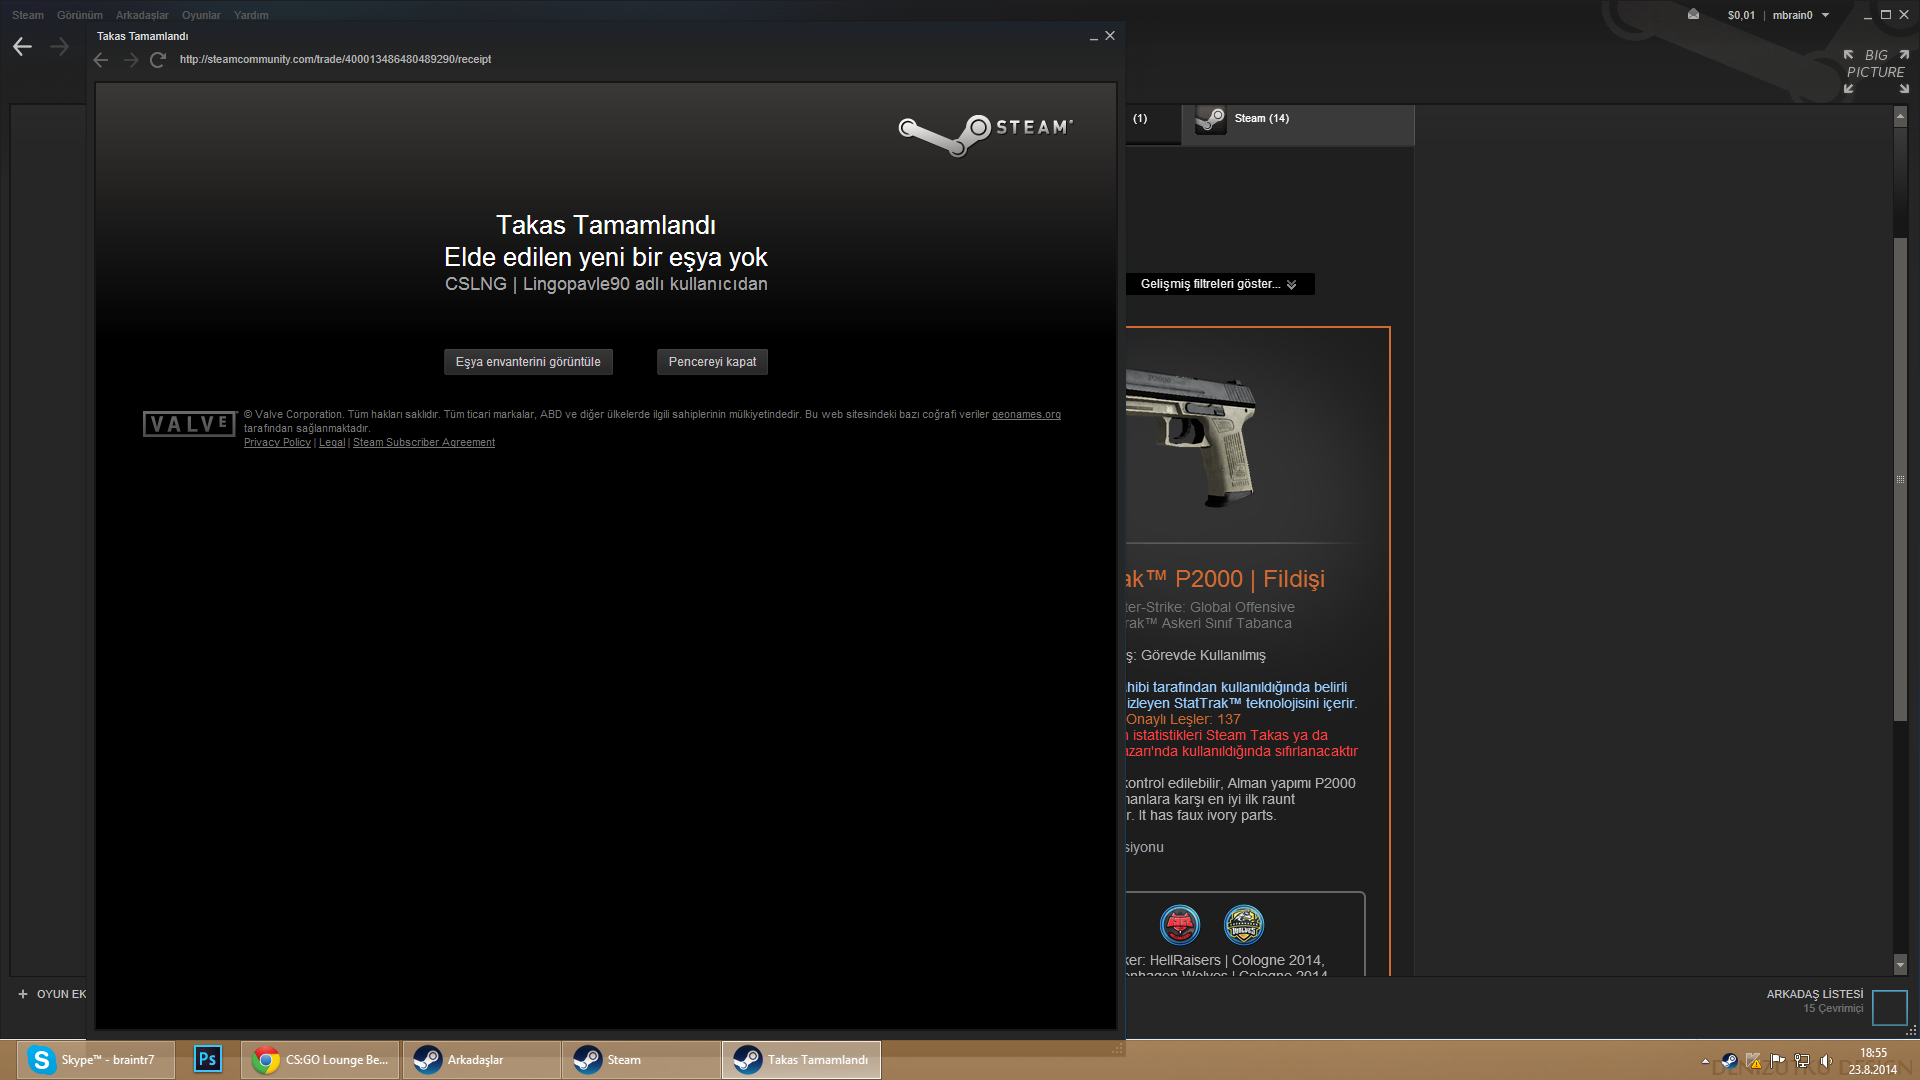Open the geonames.org link

pyautogui.click(x=1026, y=414)
